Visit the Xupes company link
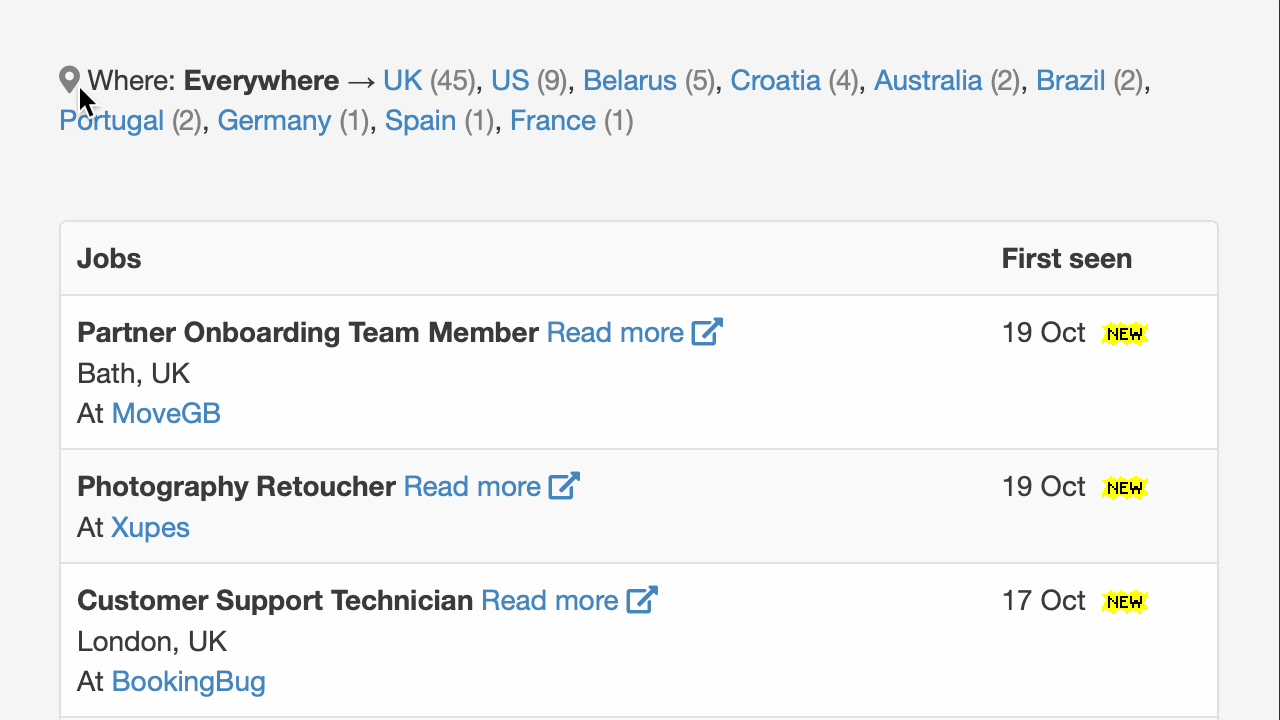Screen dimensions: 1280x720 (150, 527)
